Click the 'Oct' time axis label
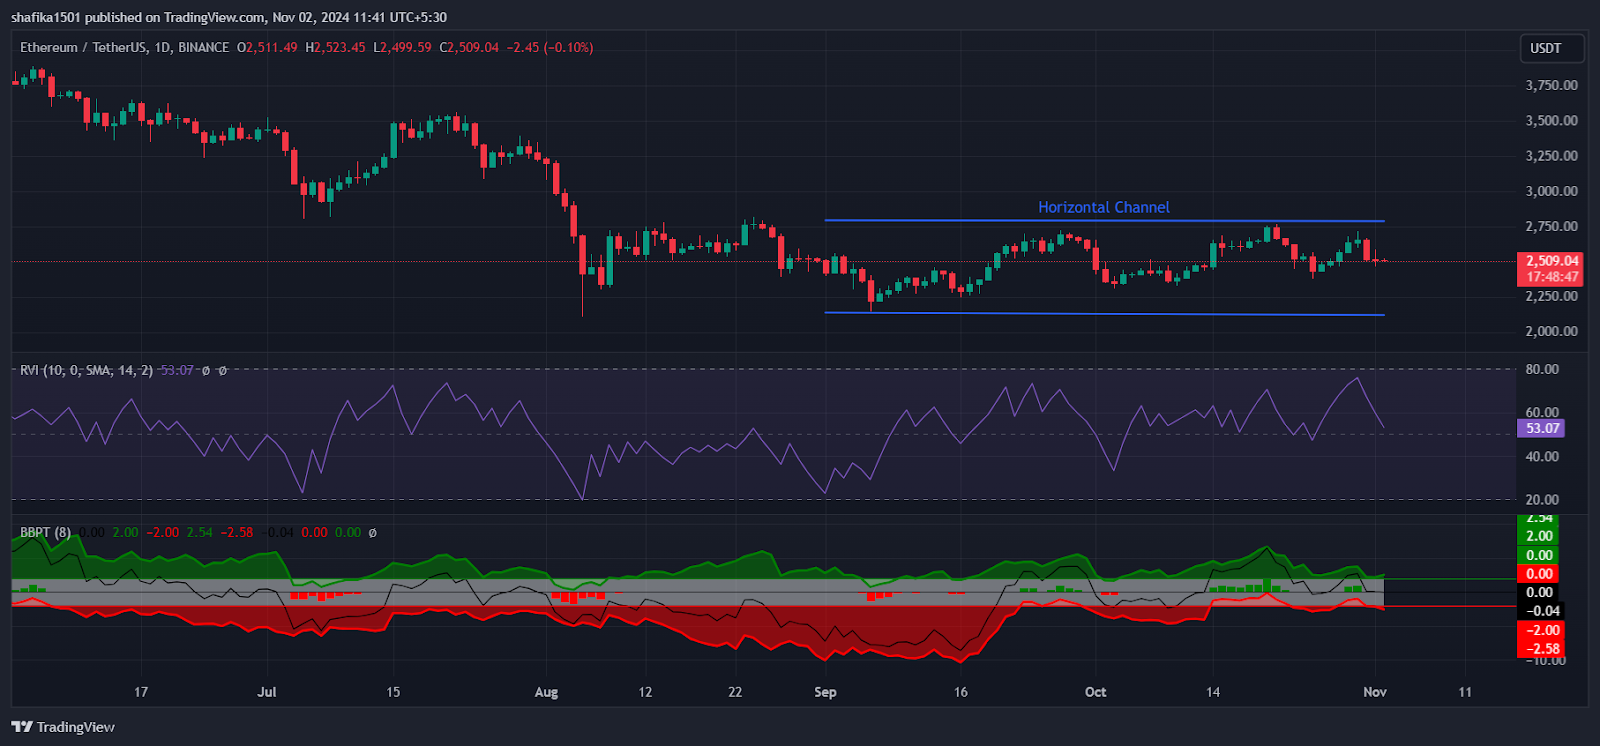Viewport: 1600px width, 746px height. click(x=1096, y=692)
